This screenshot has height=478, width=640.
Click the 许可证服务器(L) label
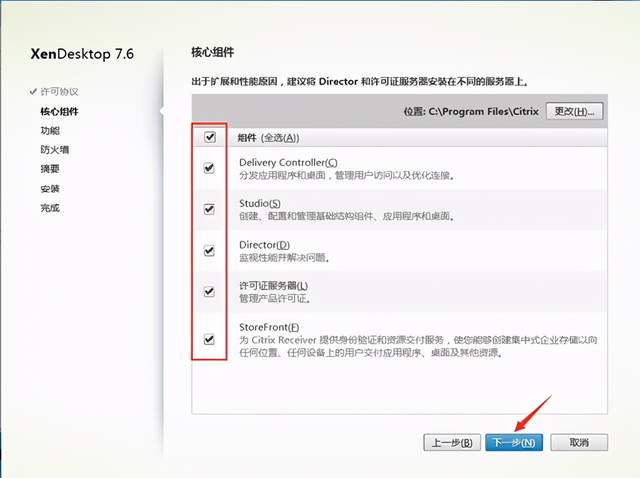(273, 286)
